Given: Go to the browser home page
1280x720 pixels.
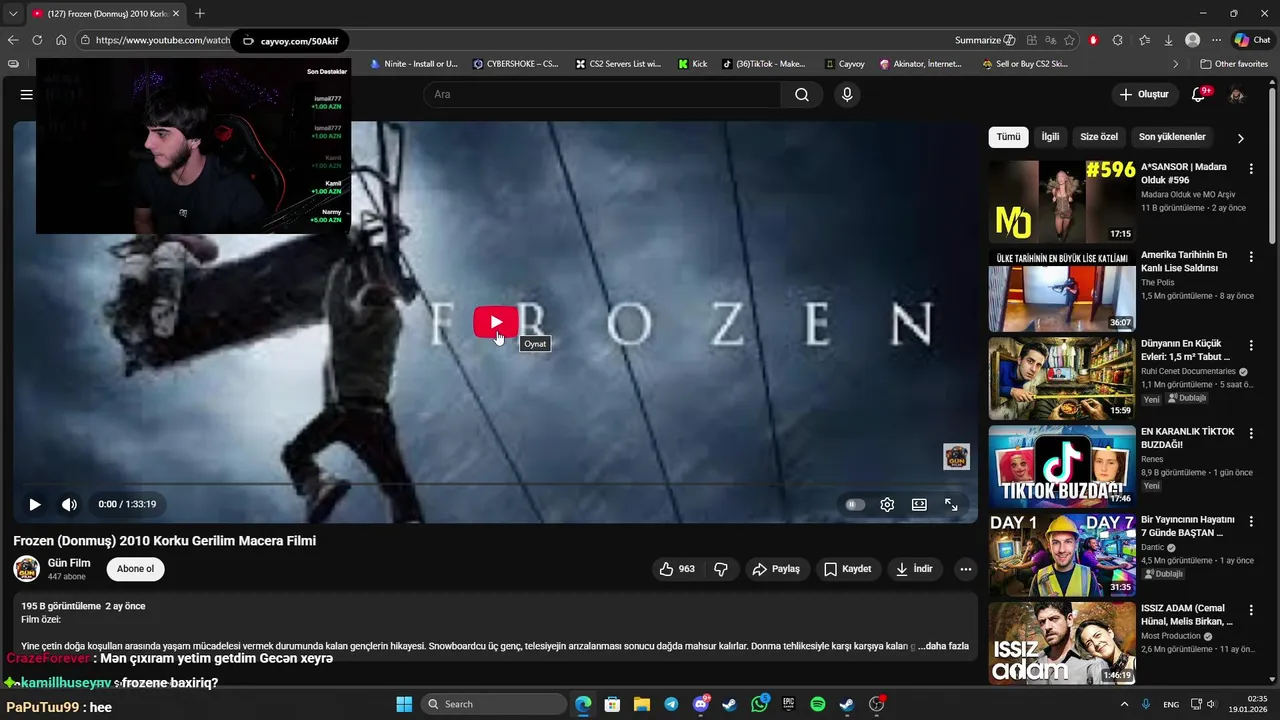Looking at the screenshot, I should click(61, 40).
